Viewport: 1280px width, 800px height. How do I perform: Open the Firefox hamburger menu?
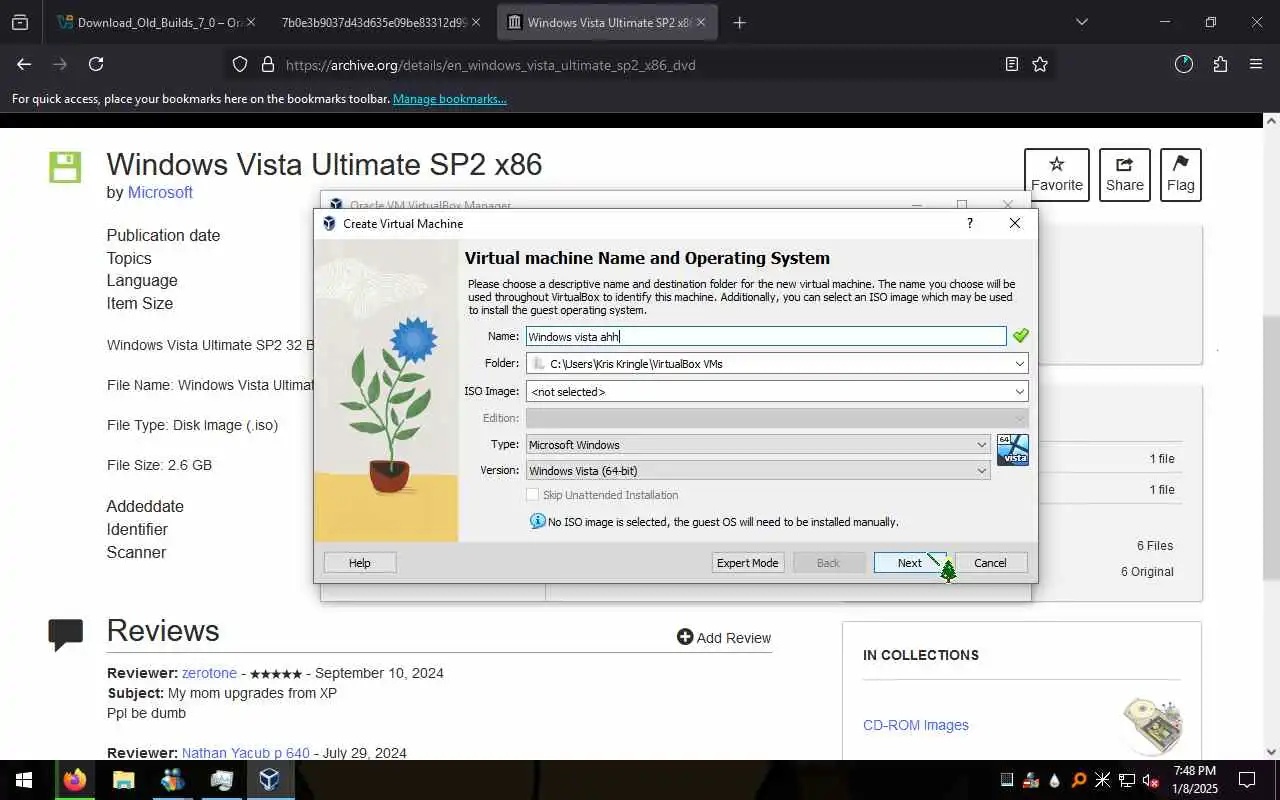pyautogui.click(x=1256, y=64)
